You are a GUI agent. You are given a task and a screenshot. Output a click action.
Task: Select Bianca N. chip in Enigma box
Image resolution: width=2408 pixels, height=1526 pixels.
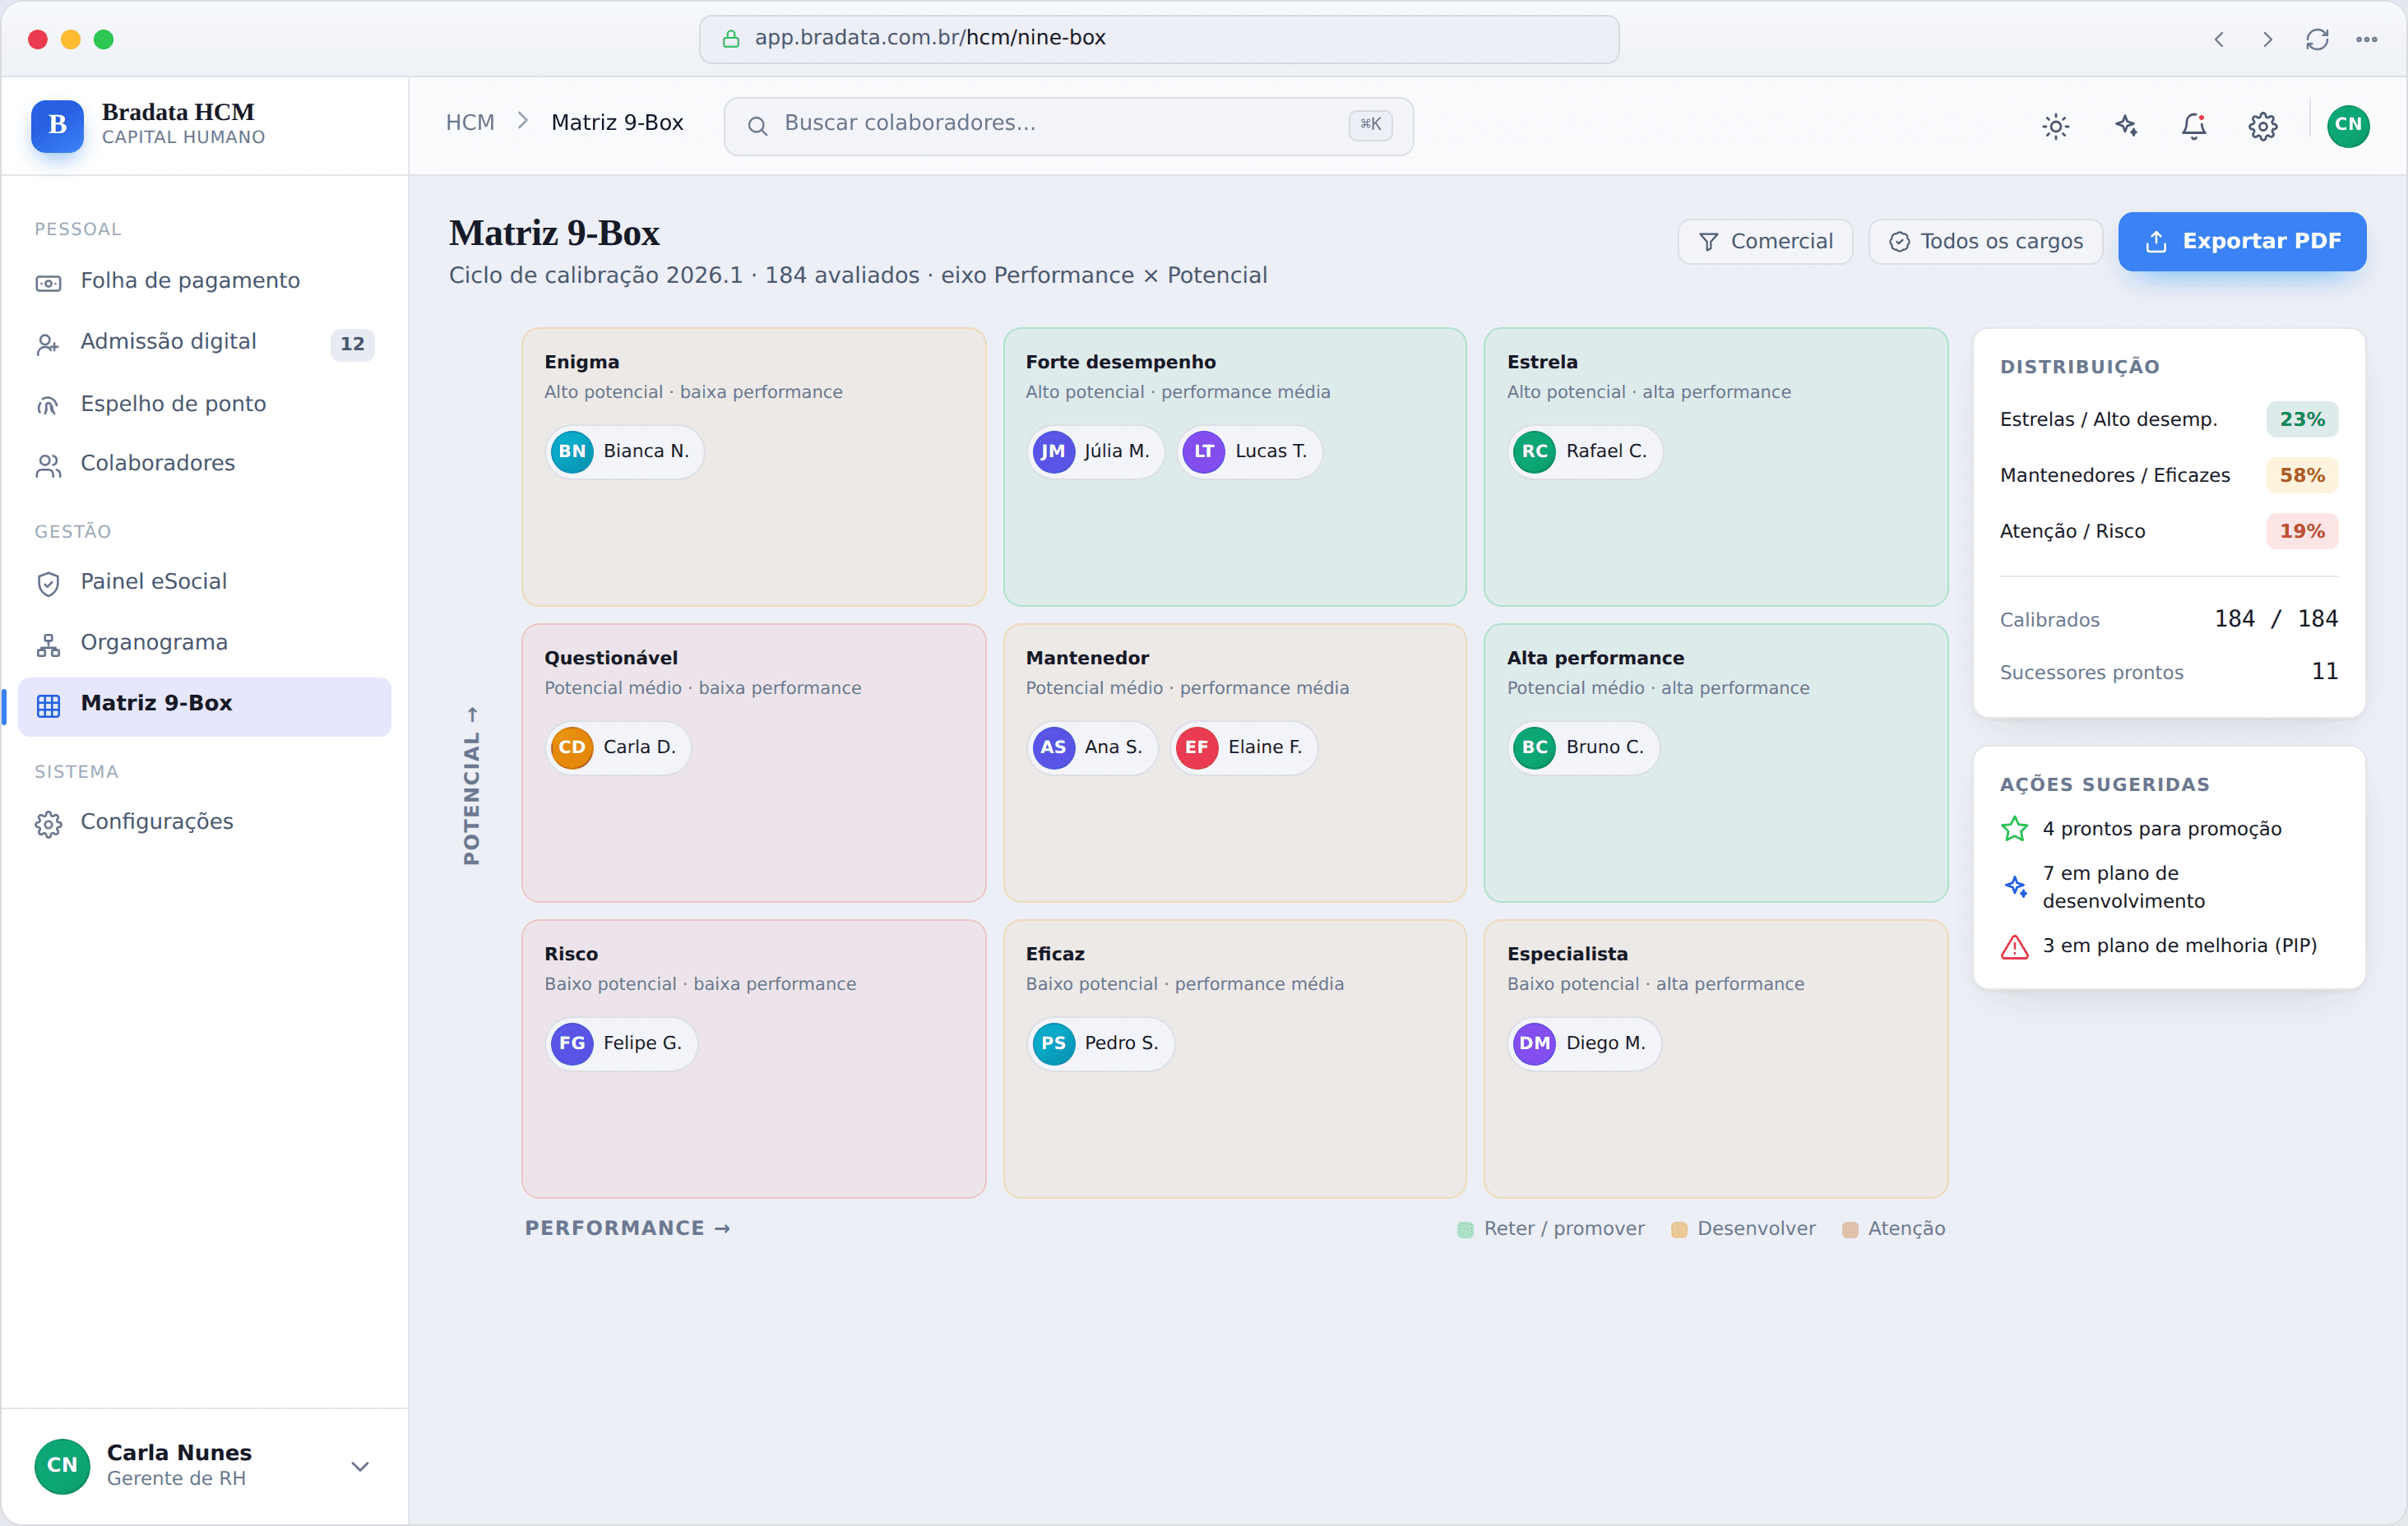pos(625,452)
